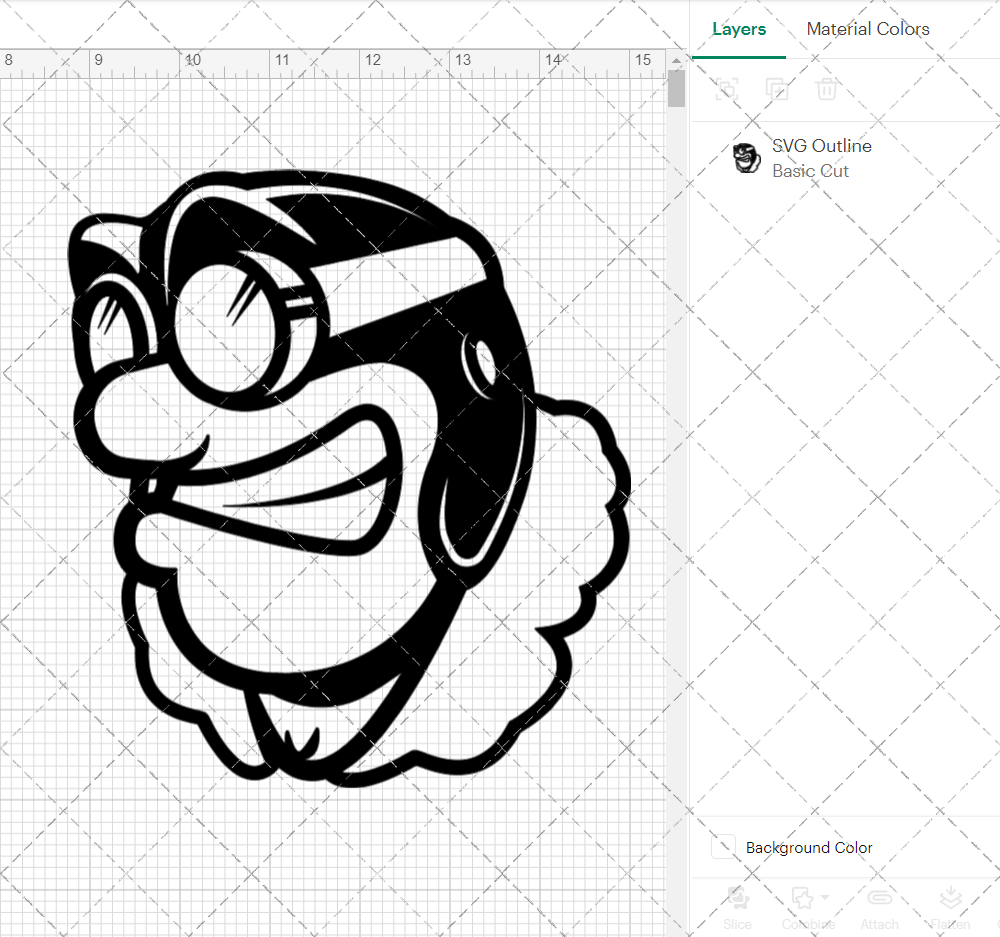This screenshot has width=1000, height=937.
Task: Open the Material Colors tab
Action: pyautogui.click(x=867, y=29)
